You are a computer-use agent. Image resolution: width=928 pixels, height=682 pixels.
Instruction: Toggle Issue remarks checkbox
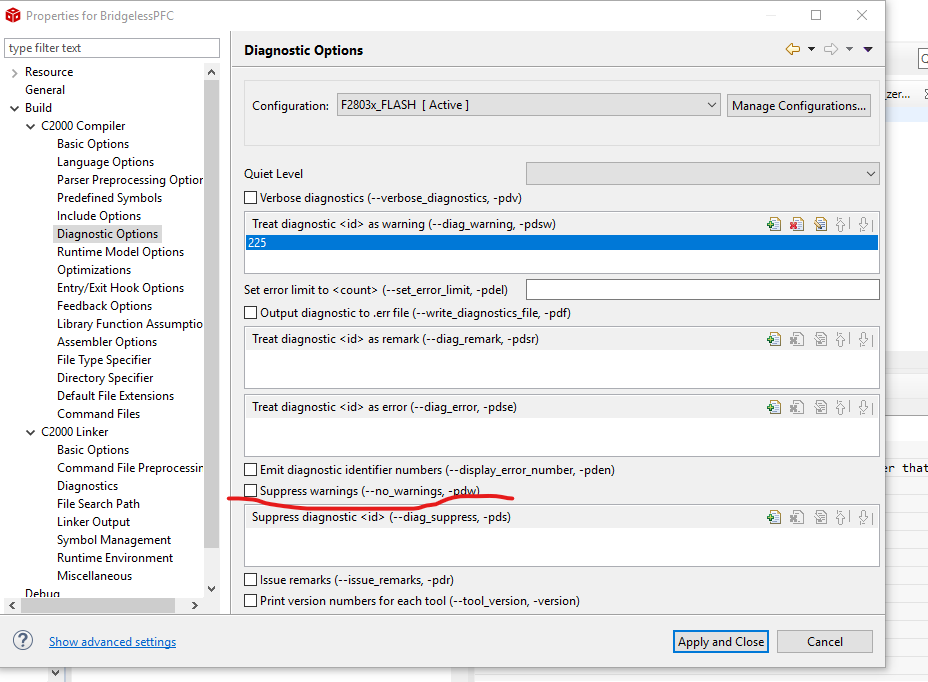[251, 580]
